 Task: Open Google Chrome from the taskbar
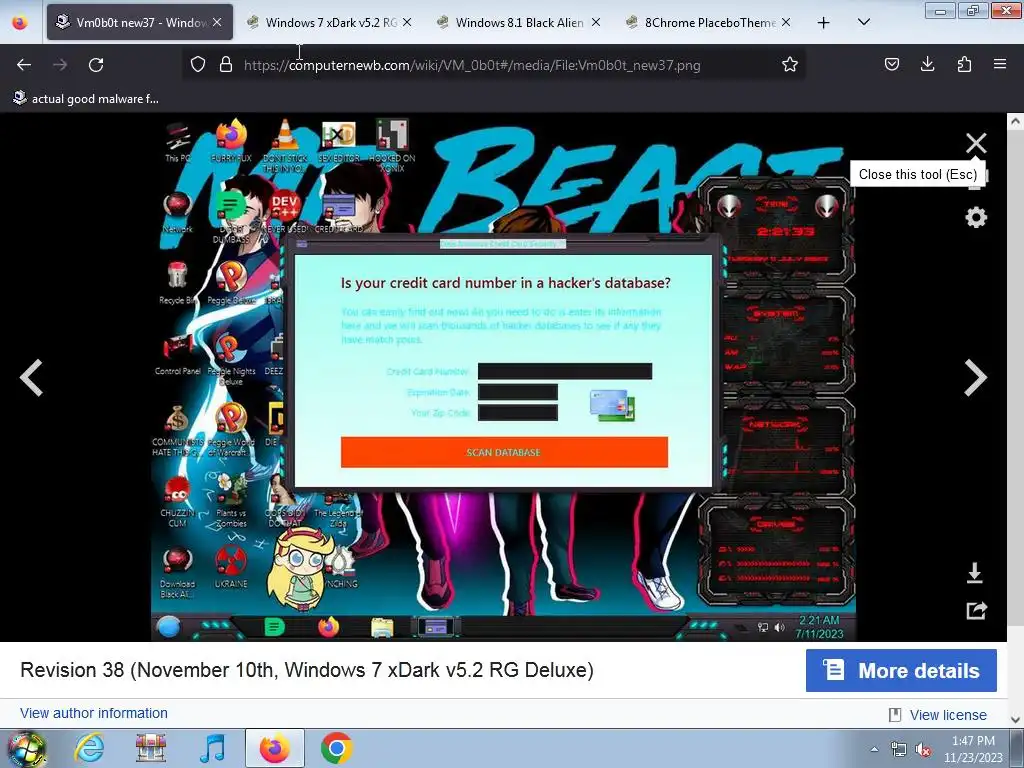(x=336, y=748)
